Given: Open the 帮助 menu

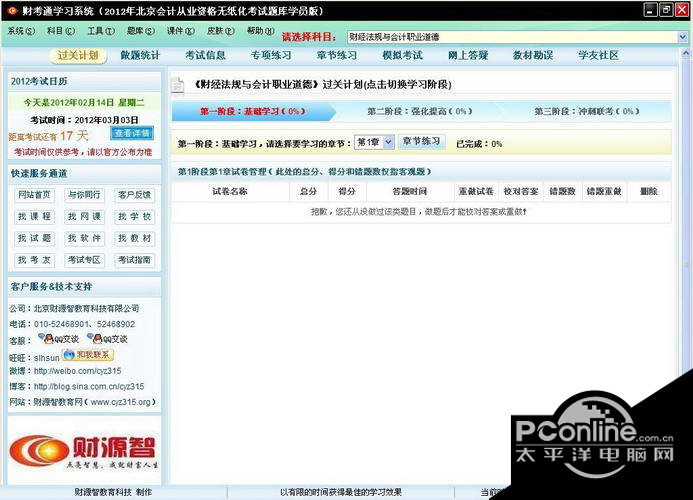Looking at the screenshot, I should click(260, 31).
